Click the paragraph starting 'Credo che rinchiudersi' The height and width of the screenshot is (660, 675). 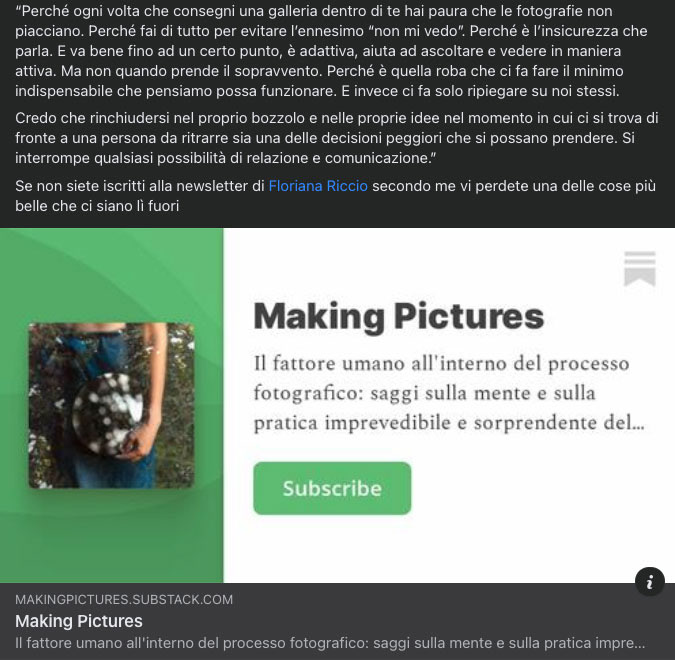337,138
